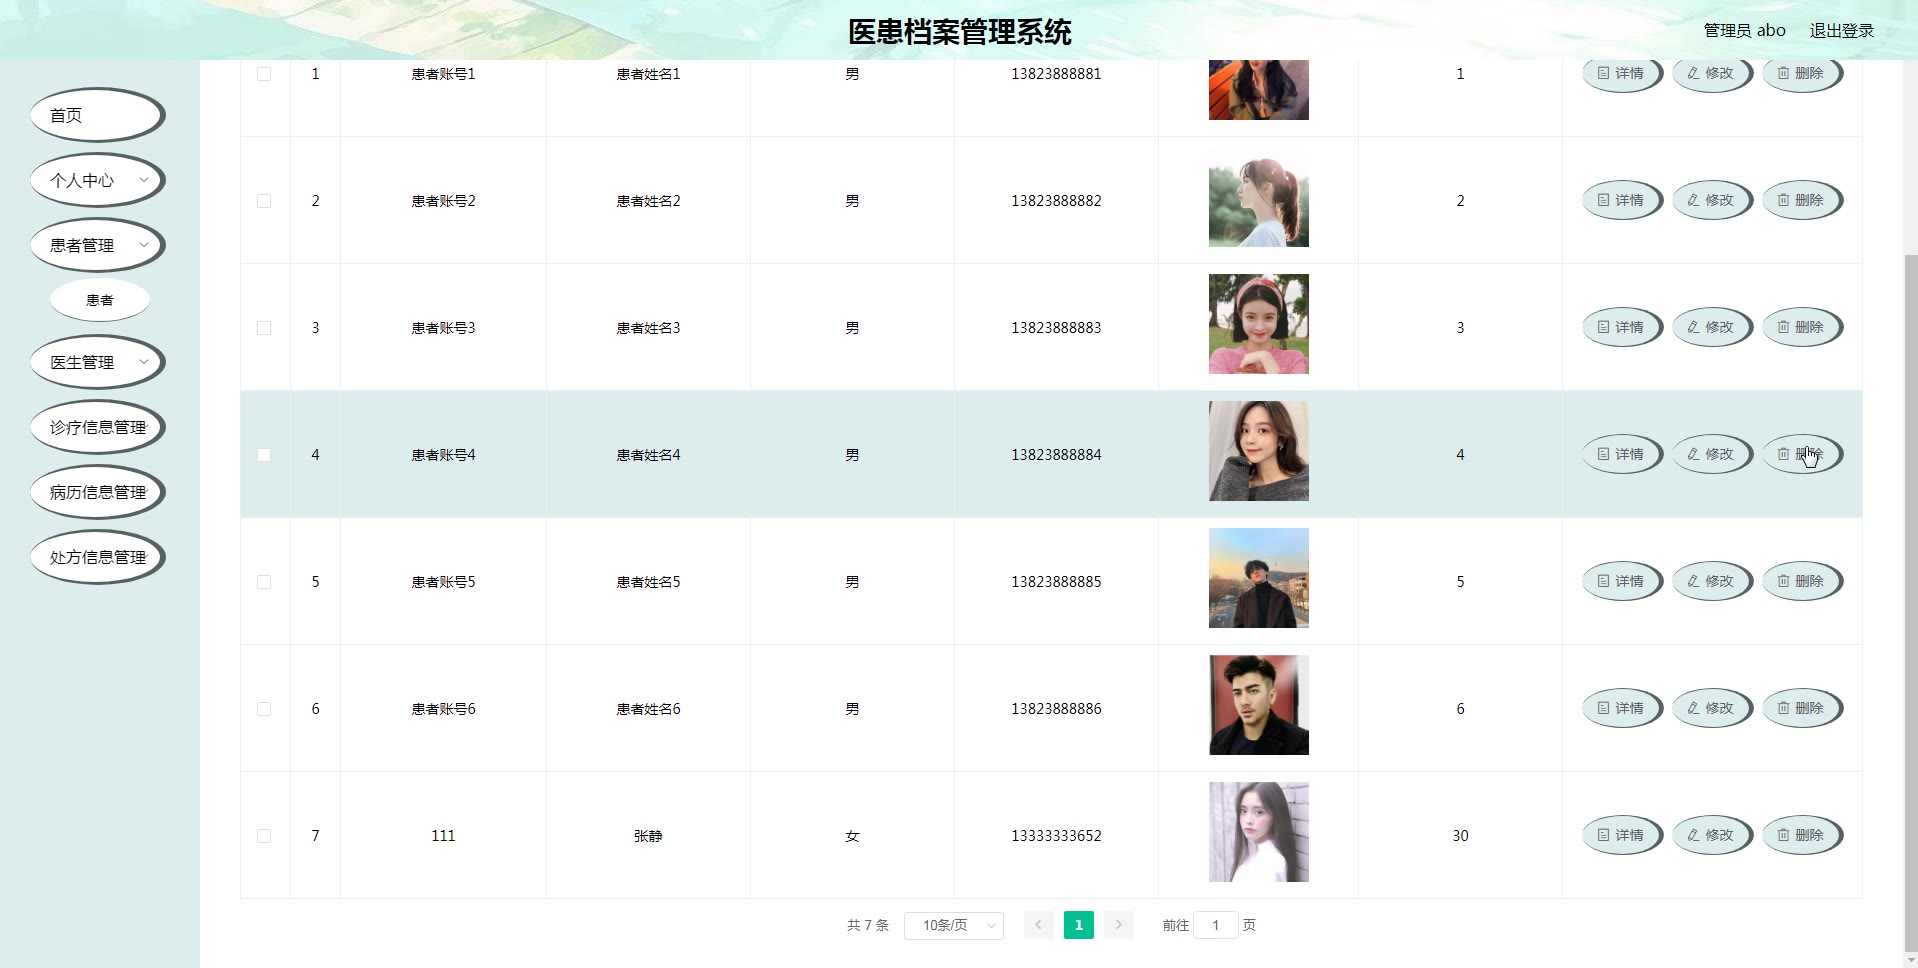This screenshot has height=968, width=1918.
Task: Edit patient 患者账号3
Action: point(1711,327)
